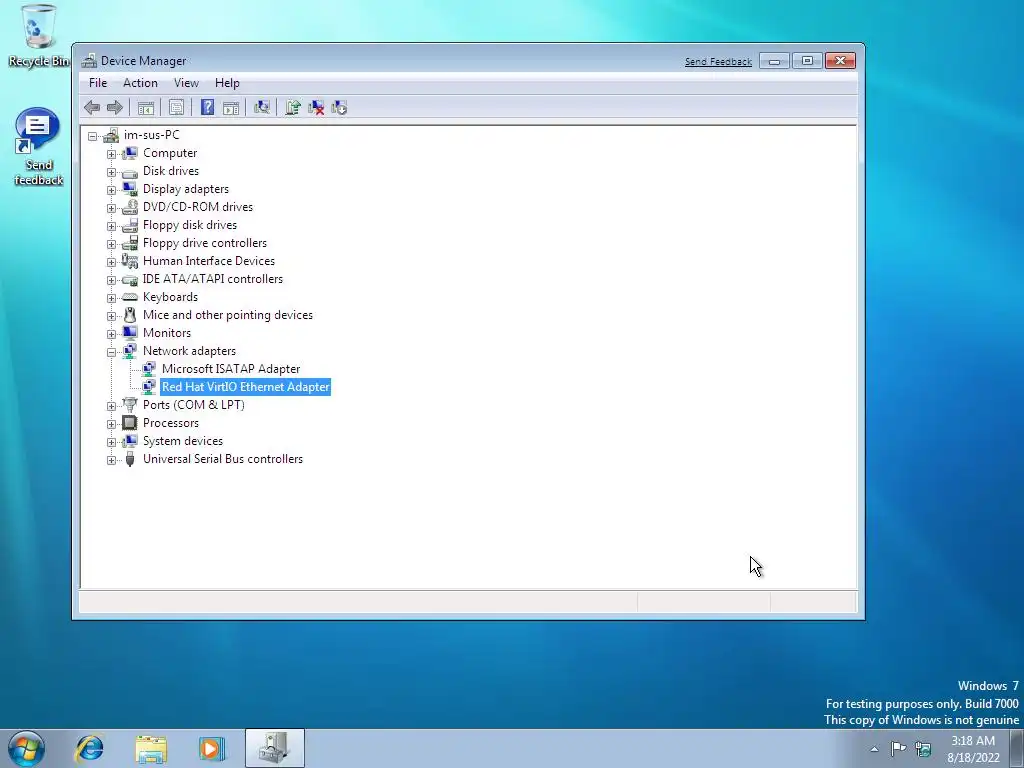Click the Scan for hardware changes icon

[262, 108]
